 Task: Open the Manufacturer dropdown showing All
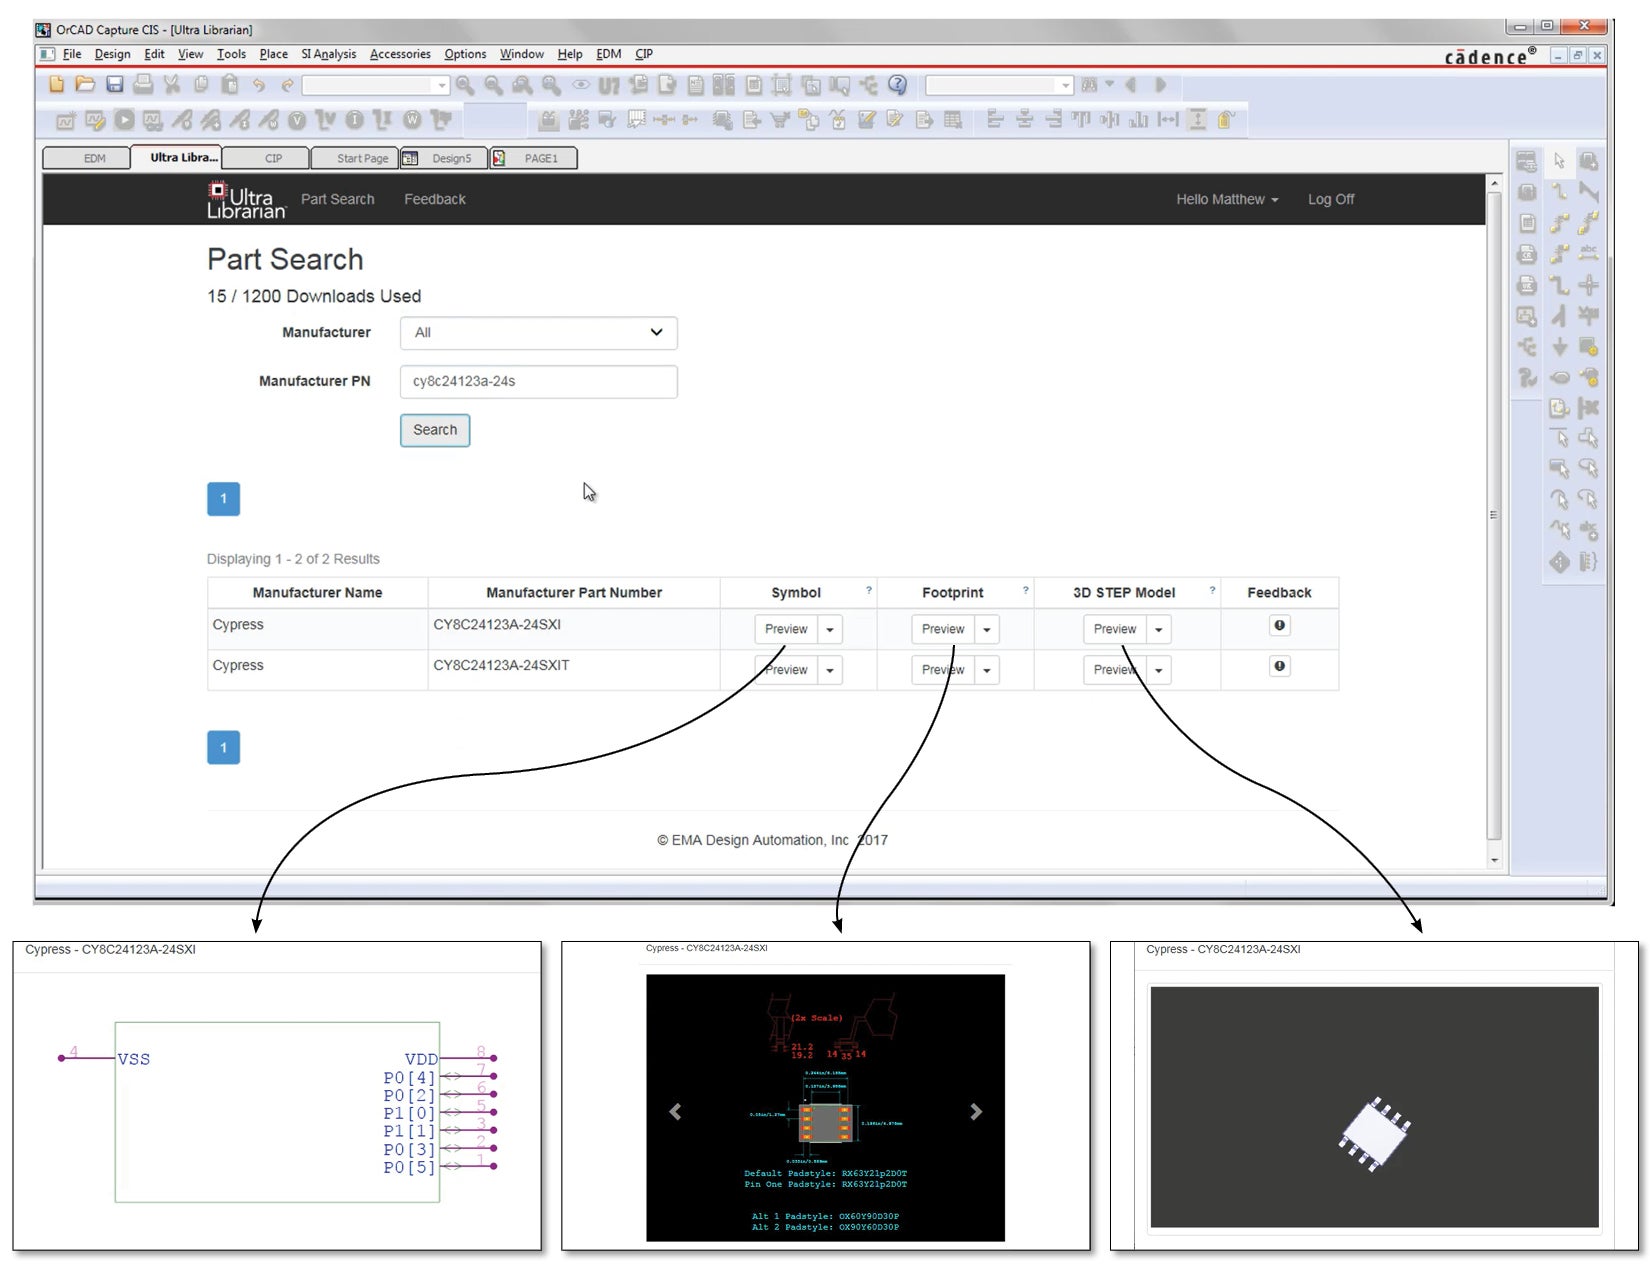pos(538,333)
